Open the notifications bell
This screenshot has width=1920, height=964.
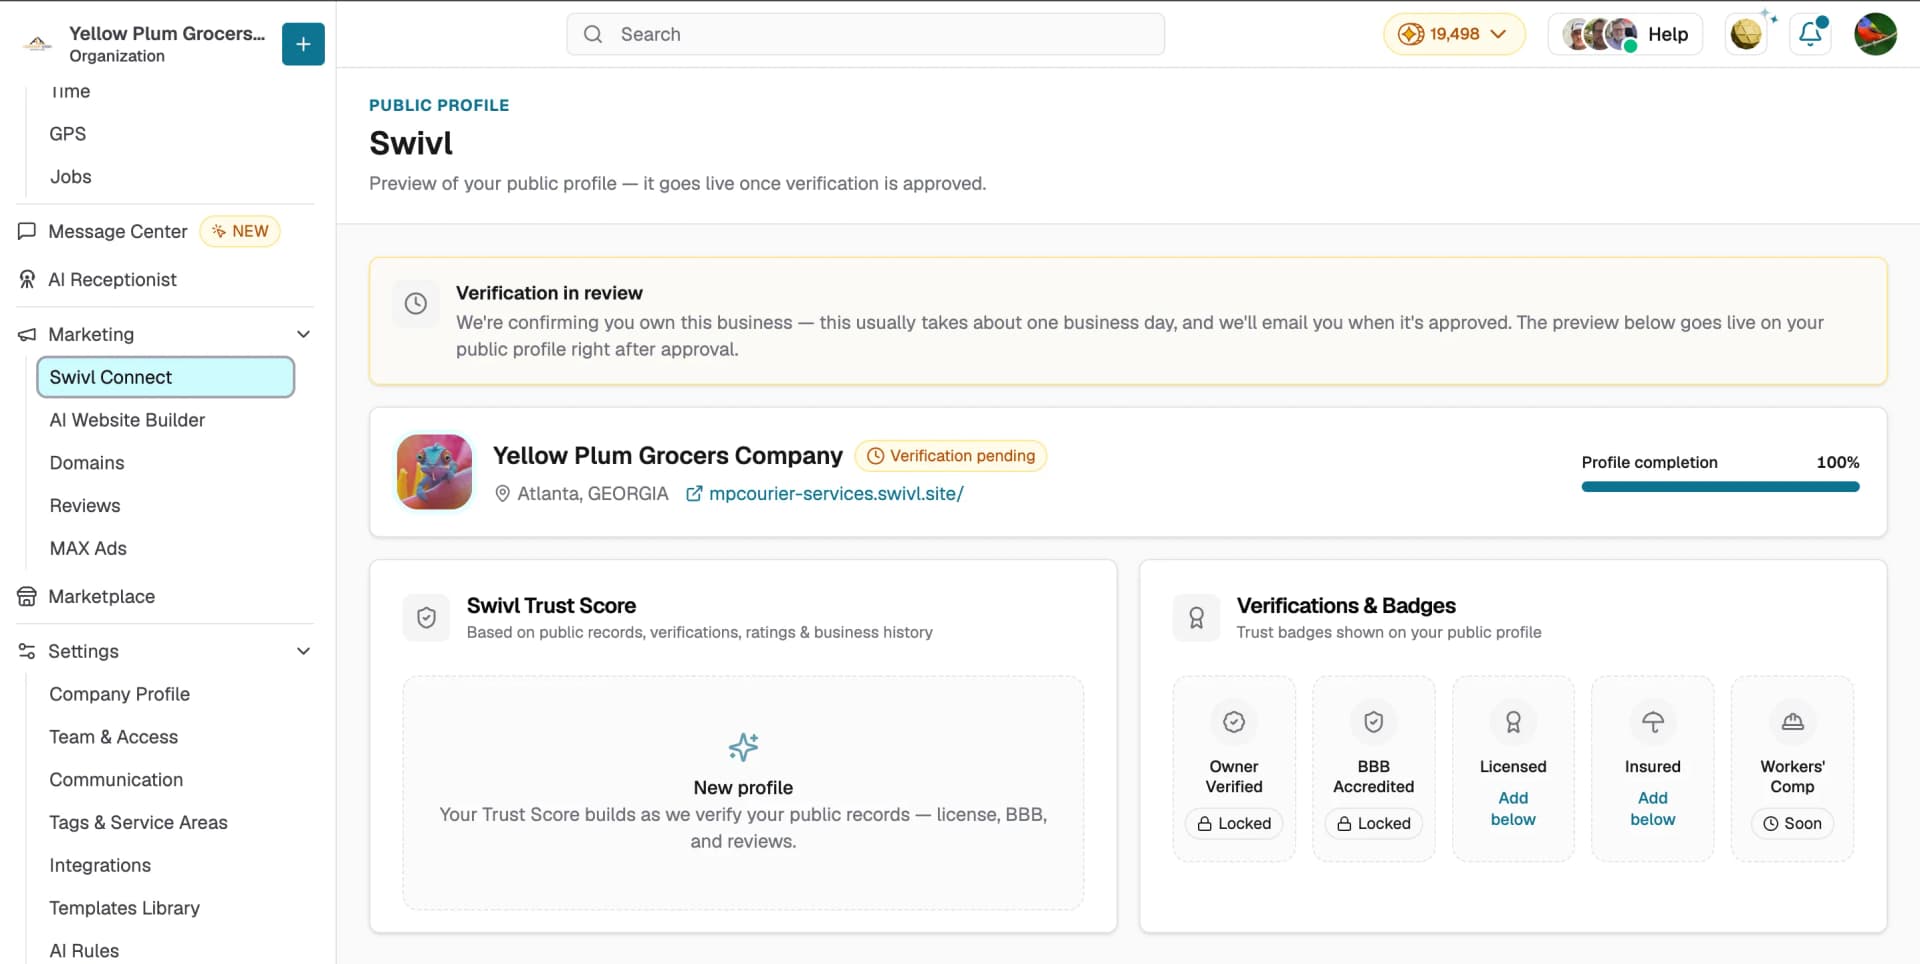1811,34
